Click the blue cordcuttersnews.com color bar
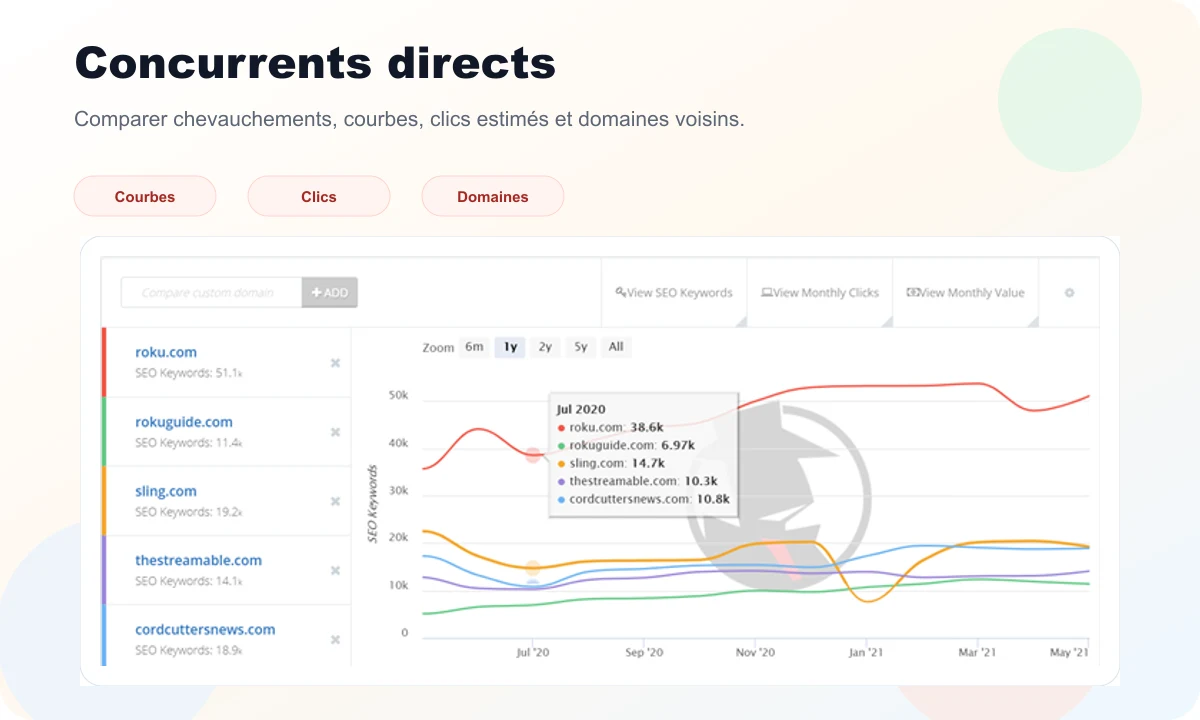This screenshot has height=720, width=1200. coord(103,635)
